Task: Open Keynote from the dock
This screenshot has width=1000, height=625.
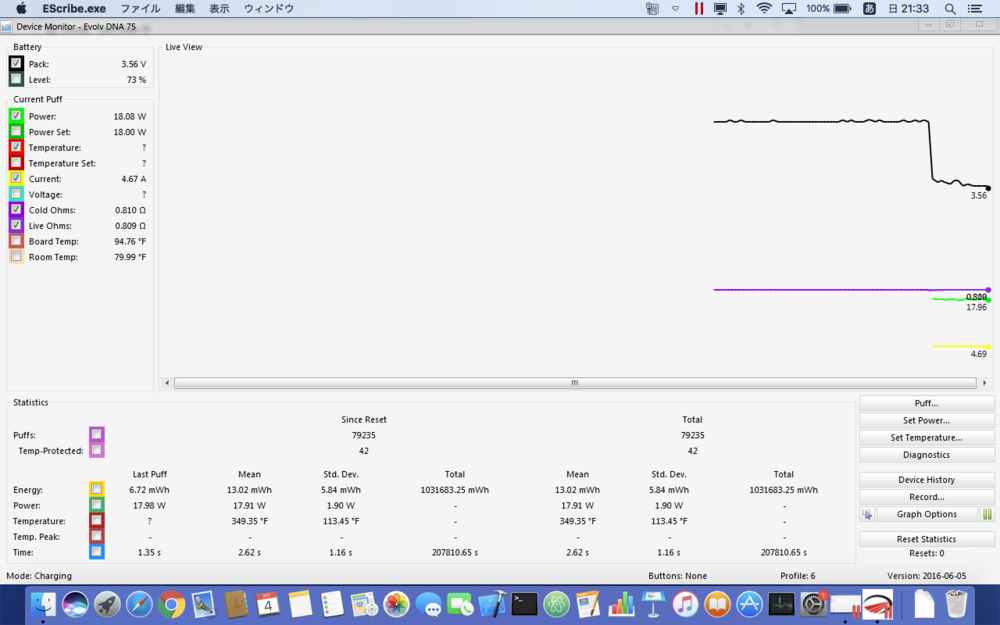Action: [653, 603]
